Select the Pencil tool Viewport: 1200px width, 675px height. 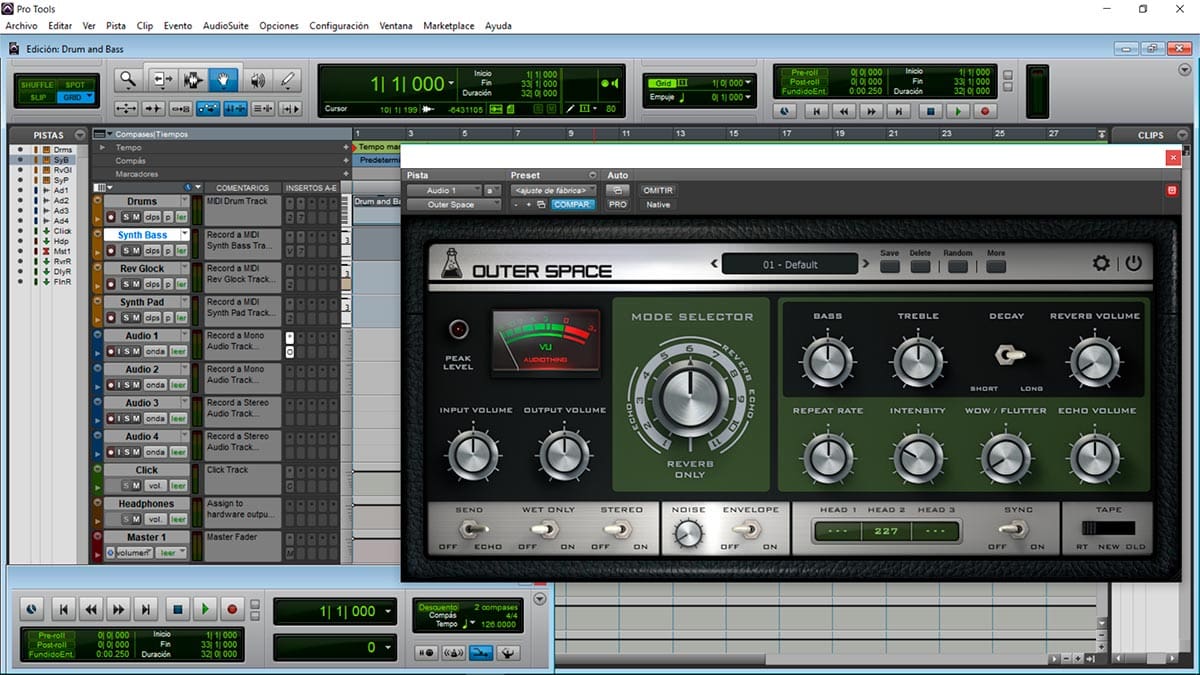[287, 80]
